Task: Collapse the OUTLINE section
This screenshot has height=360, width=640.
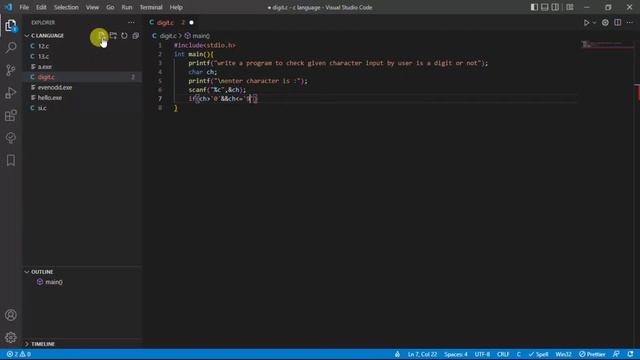Action: [x=82, y=272]
